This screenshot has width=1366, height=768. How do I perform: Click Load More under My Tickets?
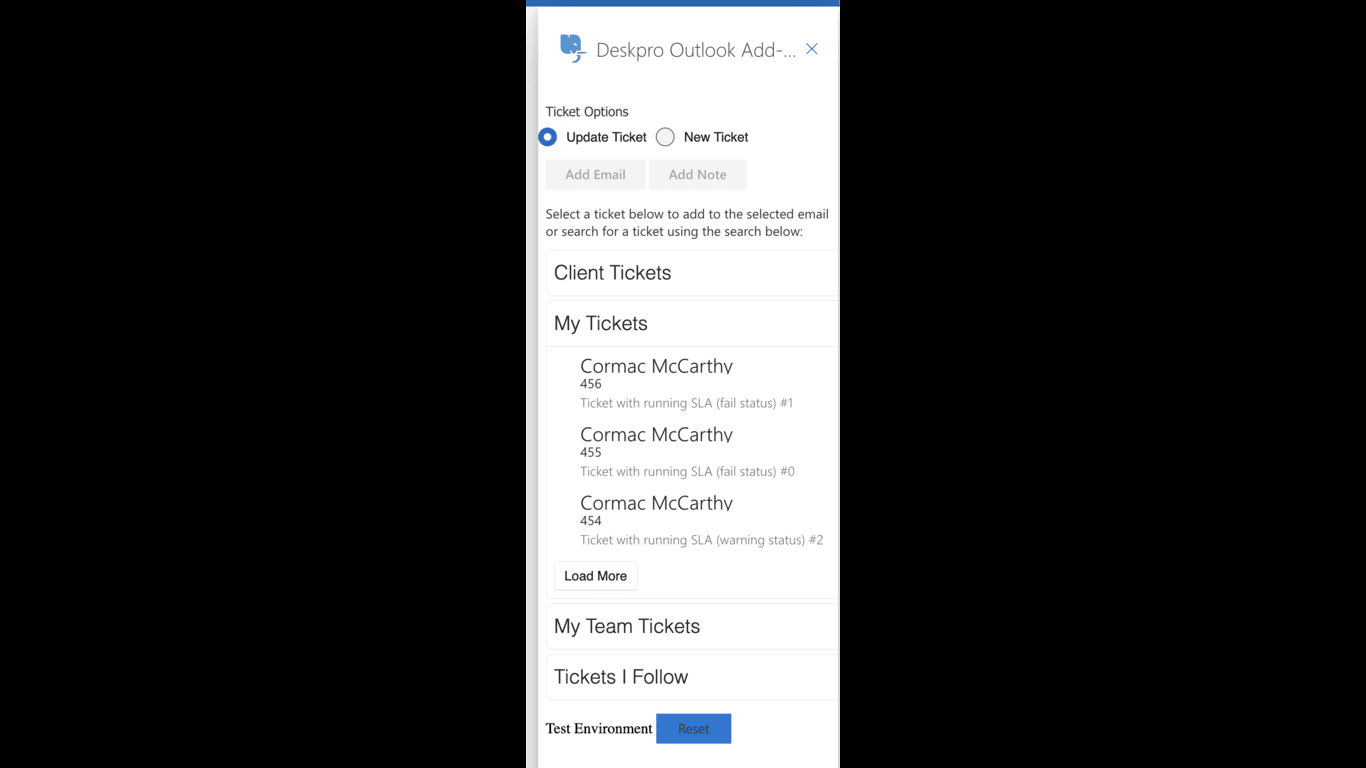coord(596,576)
